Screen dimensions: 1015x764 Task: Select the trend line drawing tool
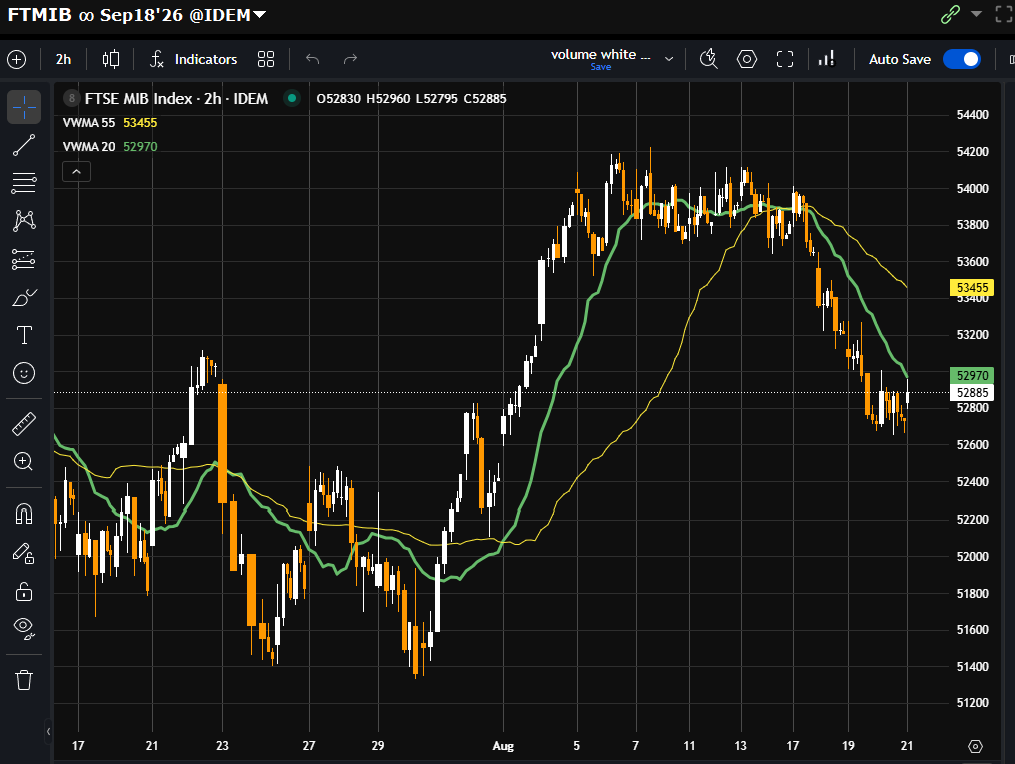click(x=24, y=145)
